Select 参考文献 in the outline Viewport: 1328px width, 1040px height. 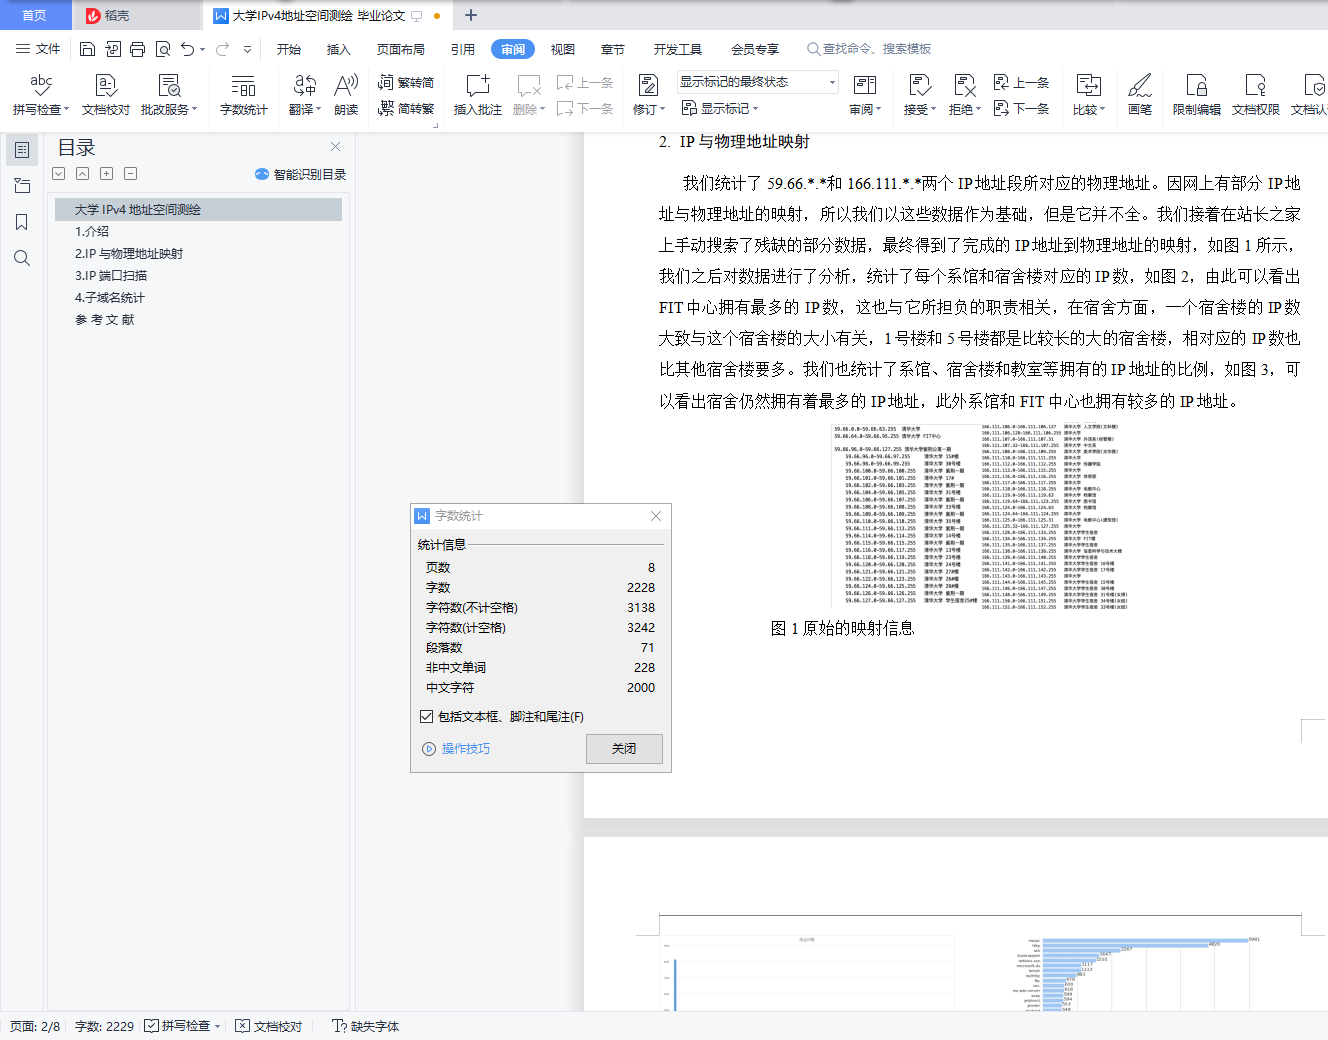[105, 319]
